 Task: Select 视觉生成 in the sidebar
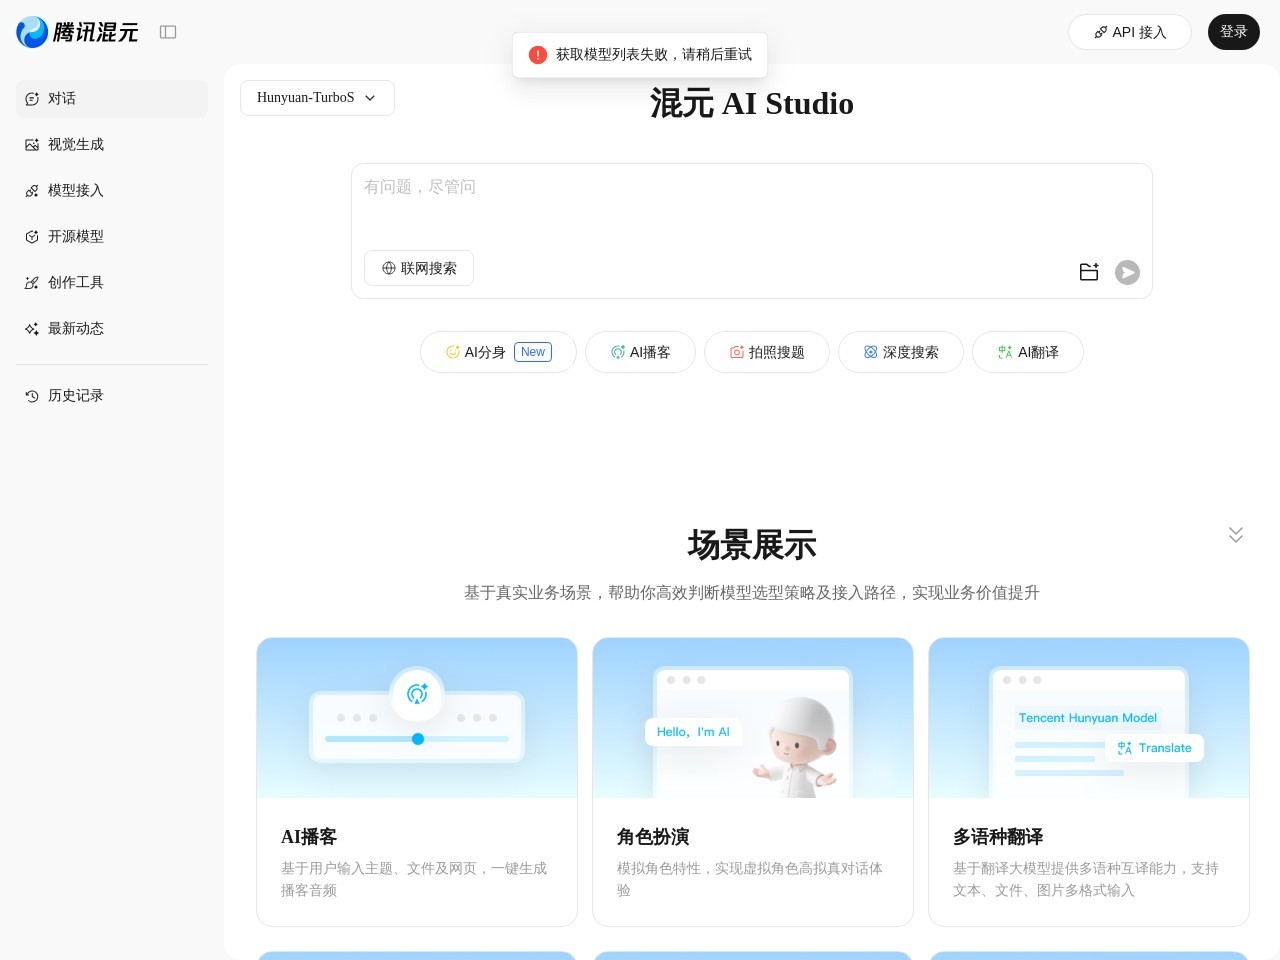[76, 144]
